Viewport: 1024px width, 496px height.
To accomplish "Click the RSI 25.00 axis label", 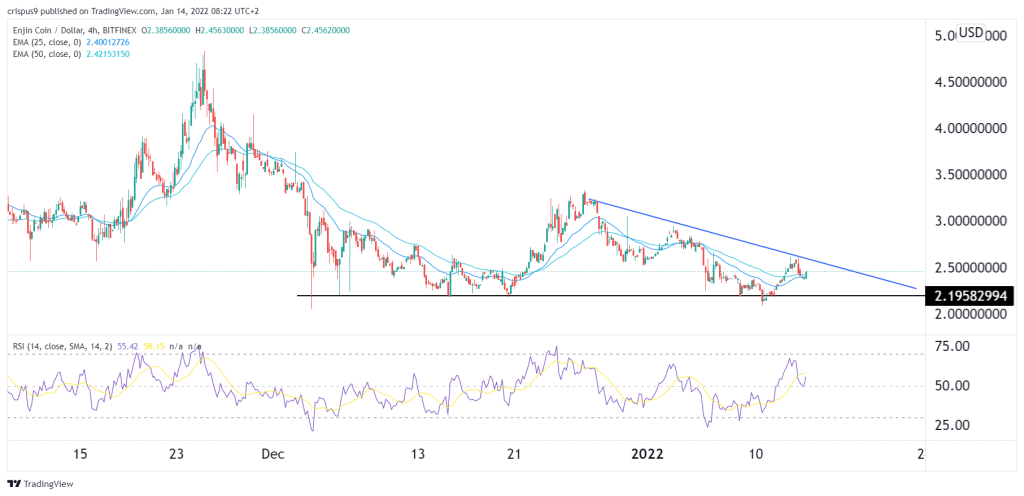I will click(951, 425).
